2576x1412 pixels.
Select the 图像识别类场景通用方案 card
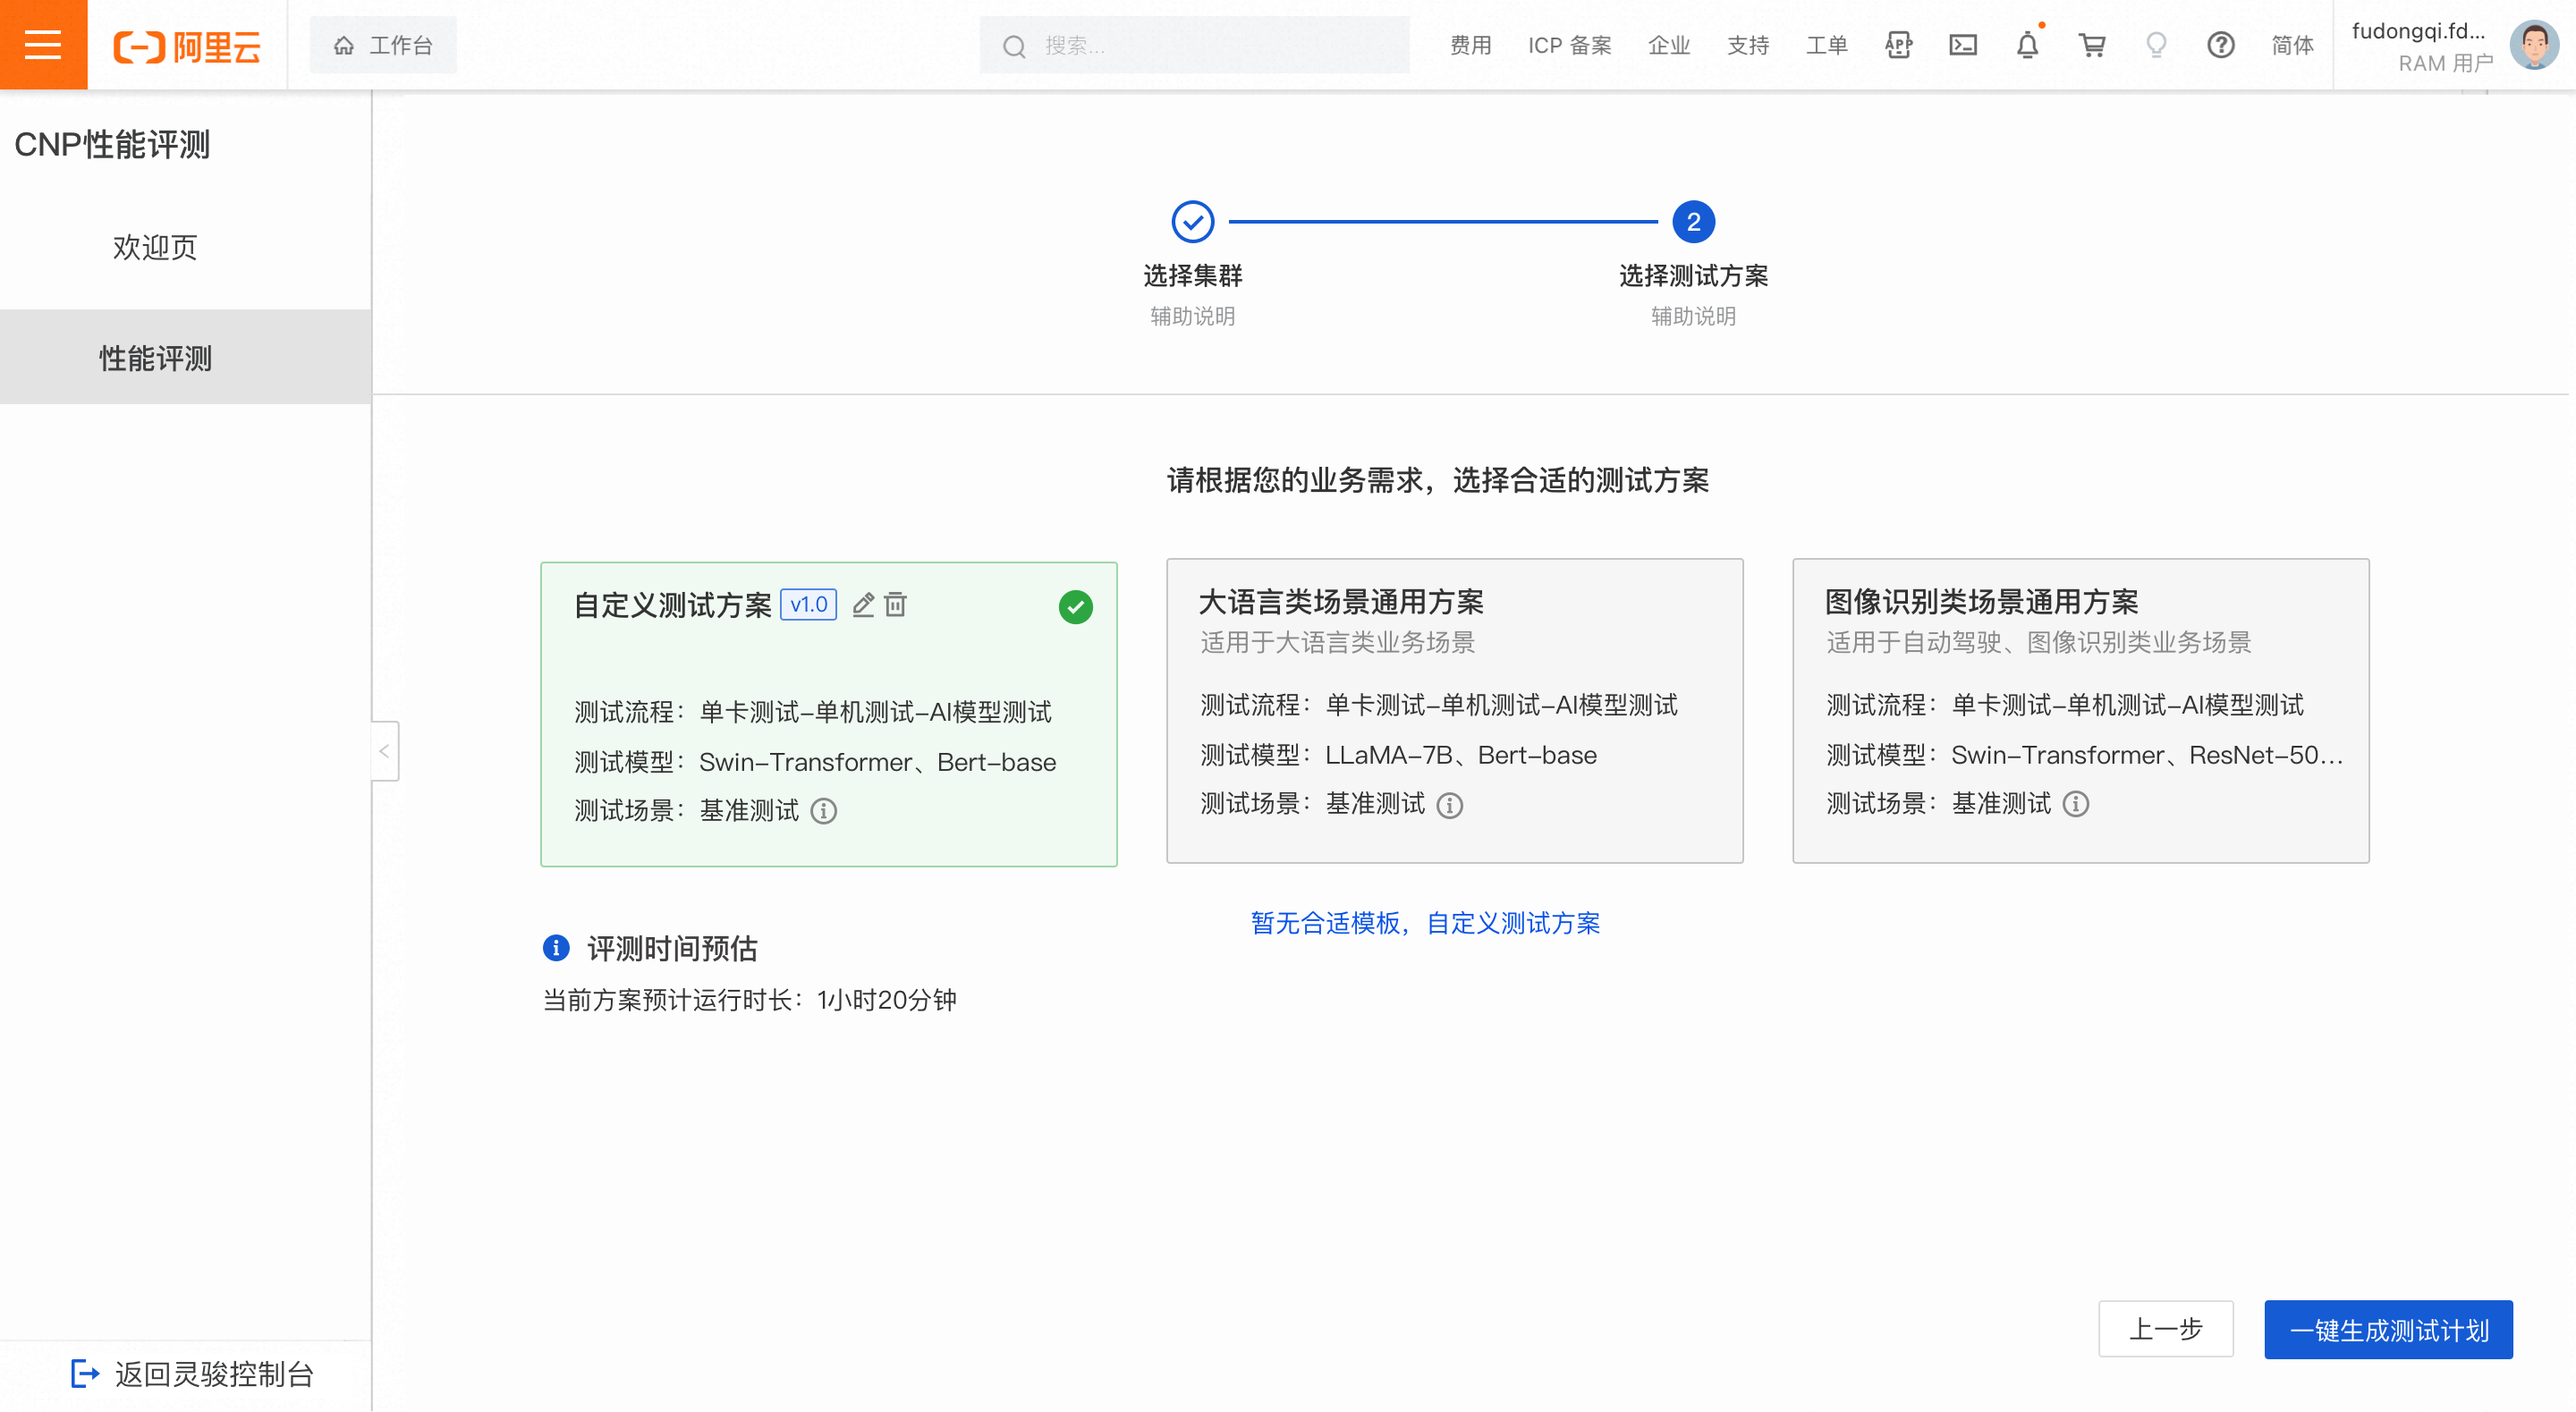tap(2080, 710)
